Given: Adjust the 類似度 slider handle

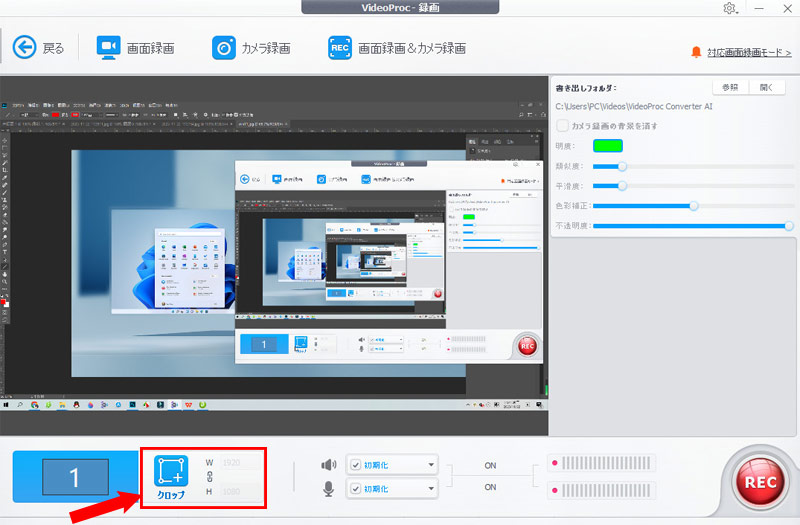Looking at the screenshot, I should [622, 166].
